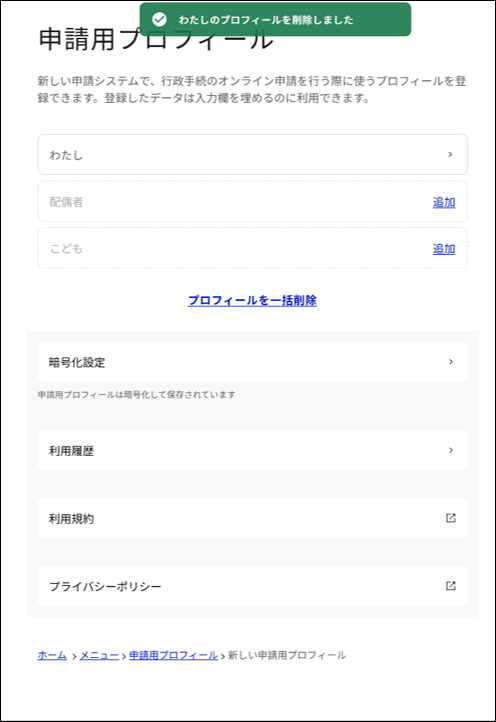Click the chevron icon beside 利用履歴
The image size is (496, 722).
[451, 450]
